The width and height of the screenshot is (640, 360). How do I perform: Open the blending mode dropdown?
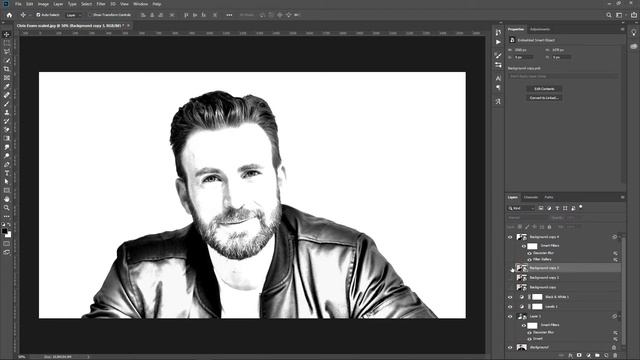point(527,218)
